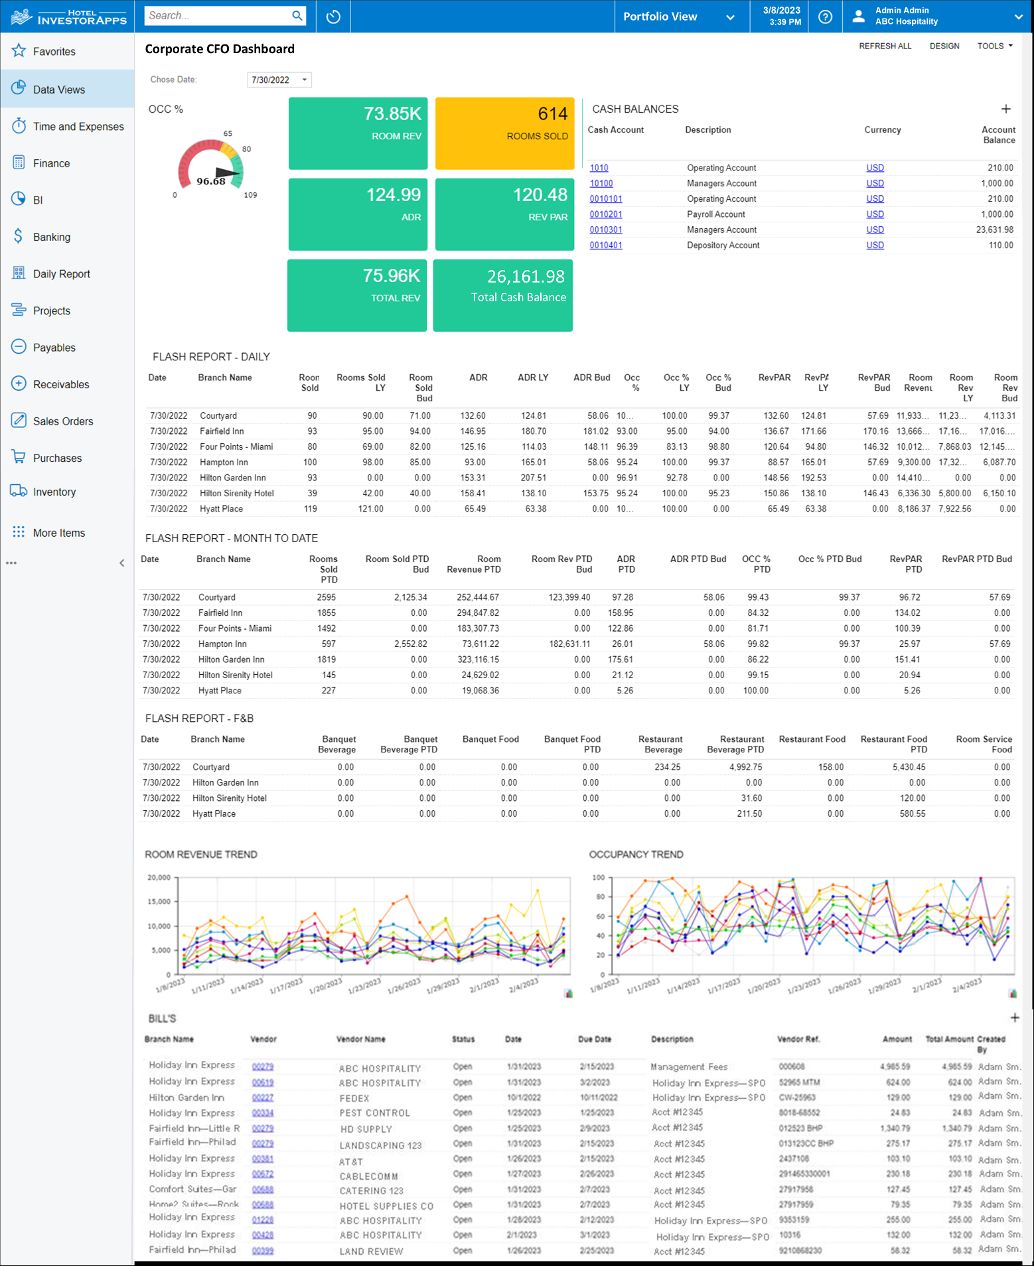1034x1266 pixels.
Task: Open the Tools dropdown menu
Action: 994,46
